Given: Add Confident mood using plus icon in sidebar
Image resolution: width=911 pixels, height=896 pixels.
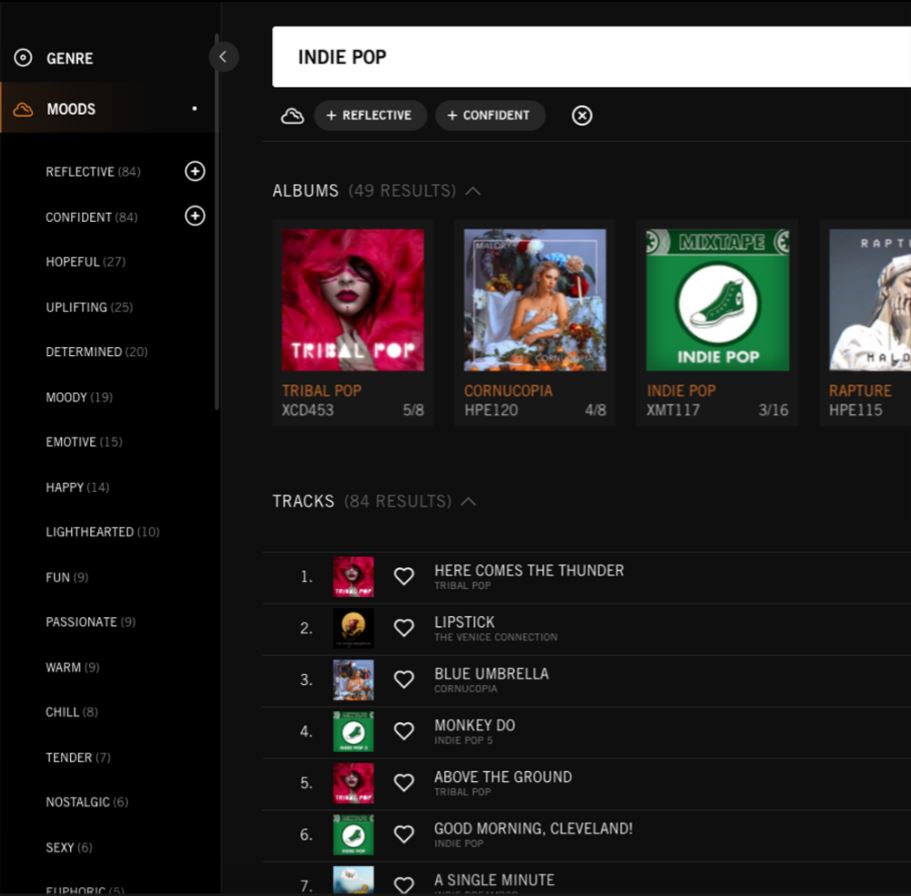Looking at the screenshot, I should (x=195, y=216).
